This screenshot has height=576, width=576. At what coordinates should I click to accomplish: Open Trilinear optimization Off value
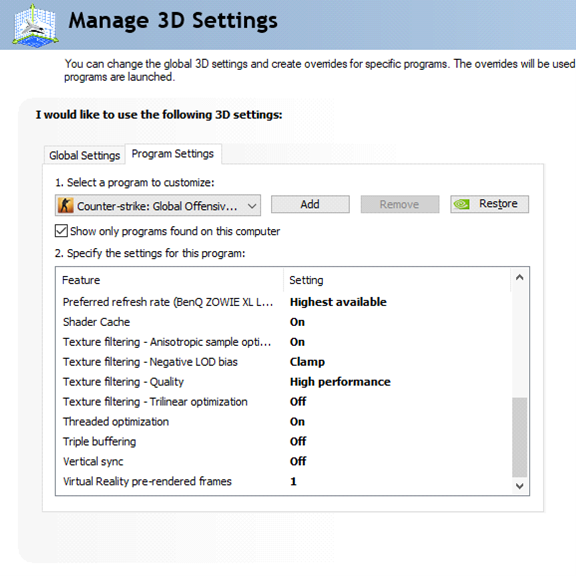298,402
